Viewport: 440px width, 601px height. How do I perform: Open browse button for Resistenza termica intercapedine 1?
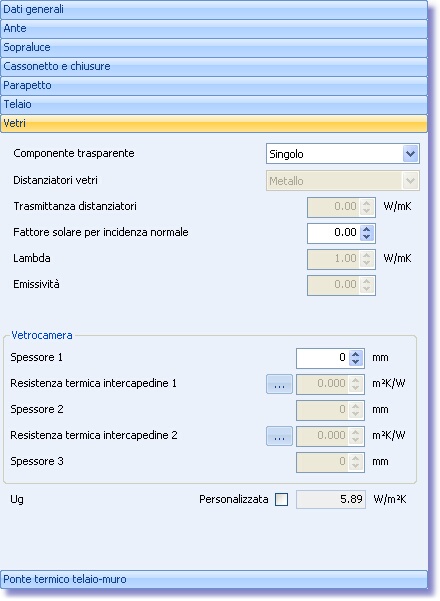coord(279,384)
